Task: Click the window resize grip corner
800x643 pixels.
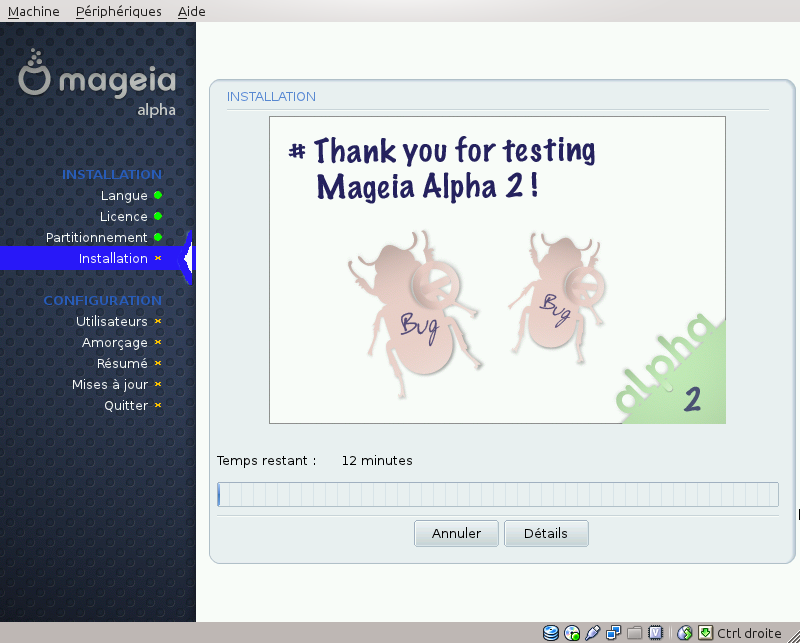Action: [794, 636]
